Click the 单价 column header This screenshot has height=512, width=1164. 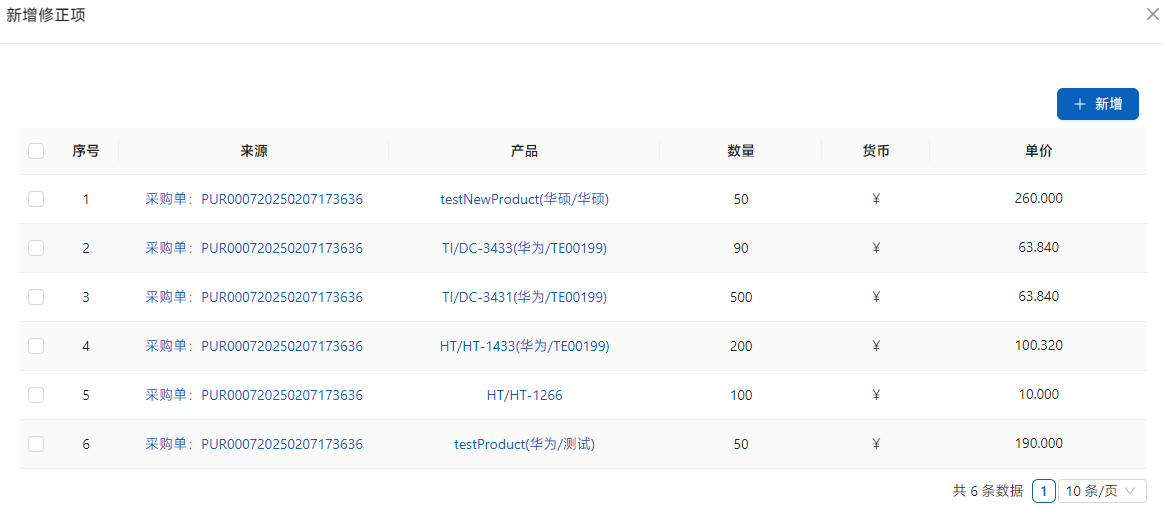pyautogui.click(x=1038, y=151)
